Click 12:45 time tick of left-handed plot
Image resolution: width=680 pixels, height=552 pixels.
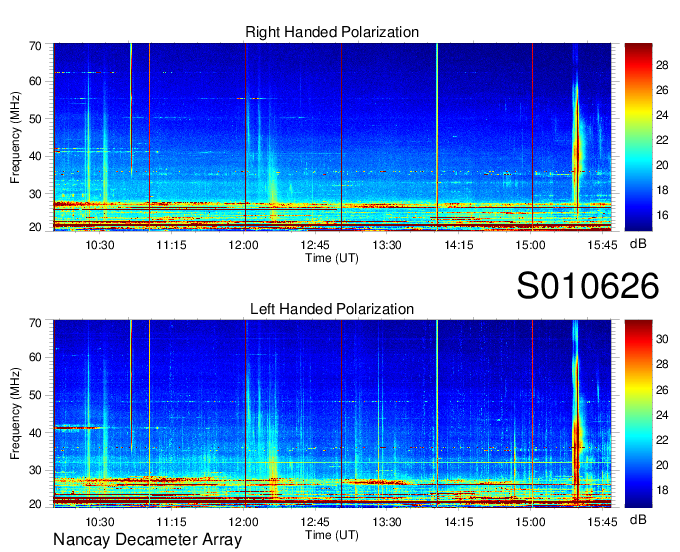click(315, 522)
